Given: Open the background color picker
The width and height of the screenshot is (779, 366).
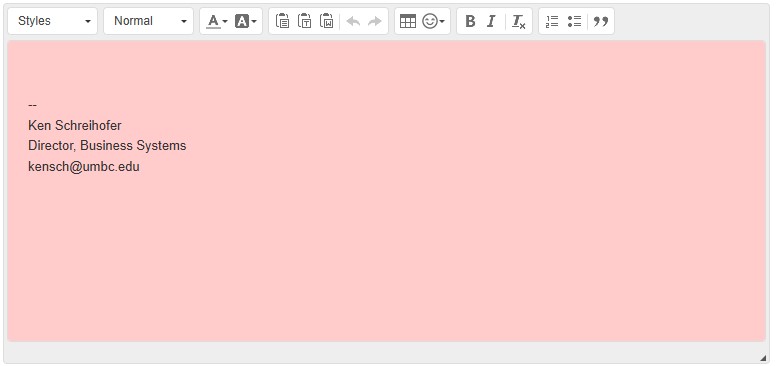Looking at the screenshot, I should coord(245,21).
